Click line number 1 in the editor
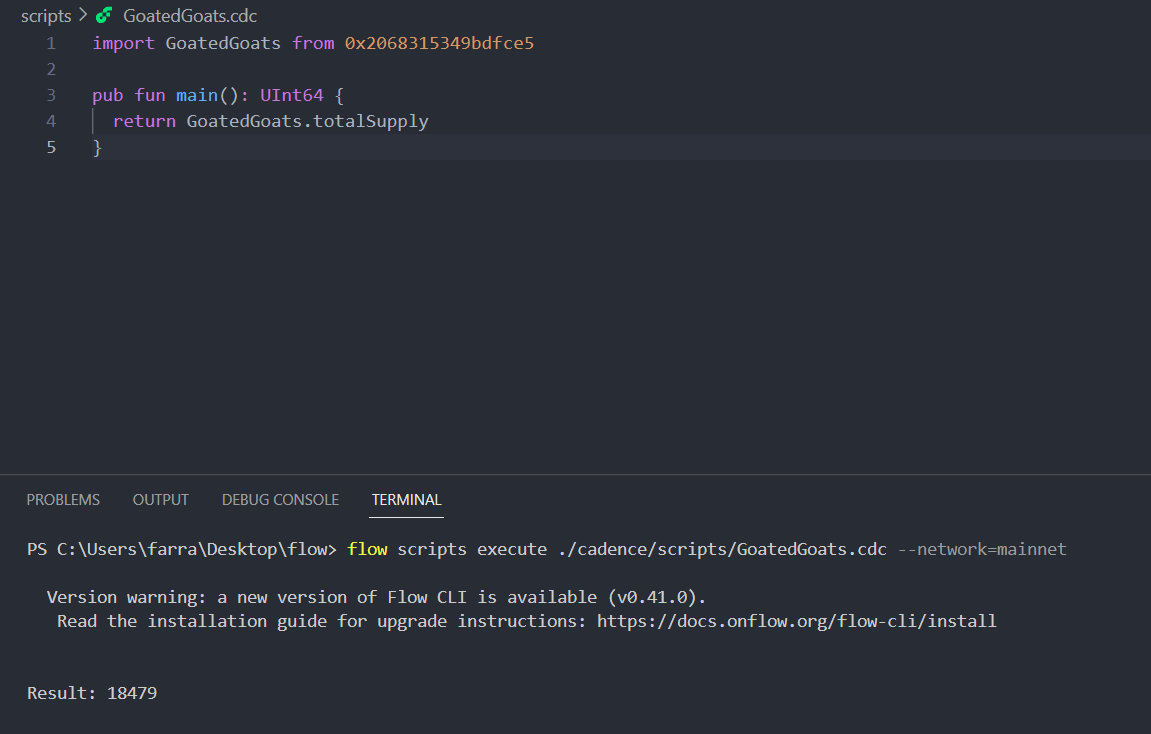The image size is (1151, 734). 50,43
